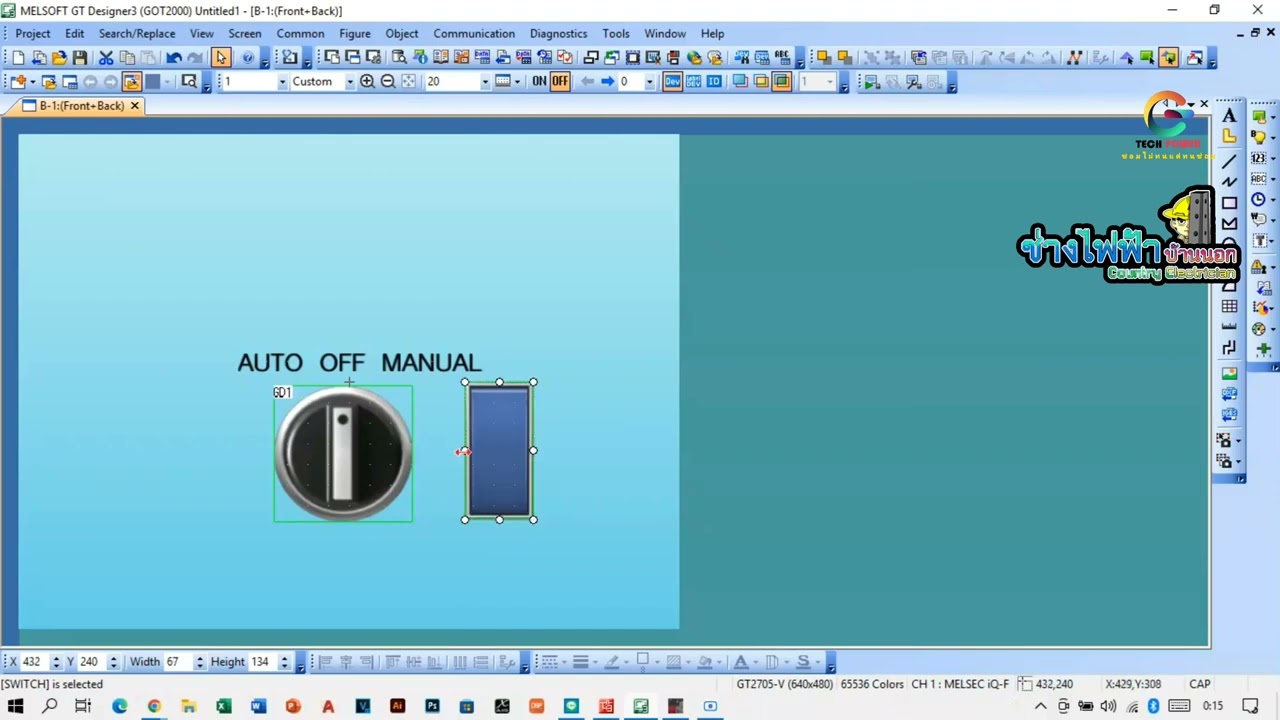Image resolution: width=1280 pixels, height=720 pixels.
Task: Open the Screen menu
Action: point(244,33)
